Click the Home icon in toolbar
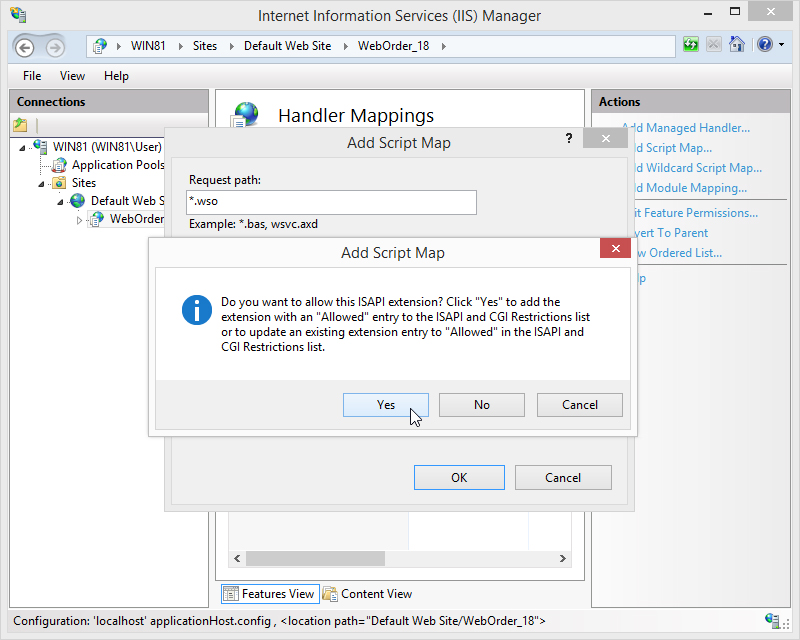The width and height of the screenshot is (800, 640). click(x=737, y=44)
